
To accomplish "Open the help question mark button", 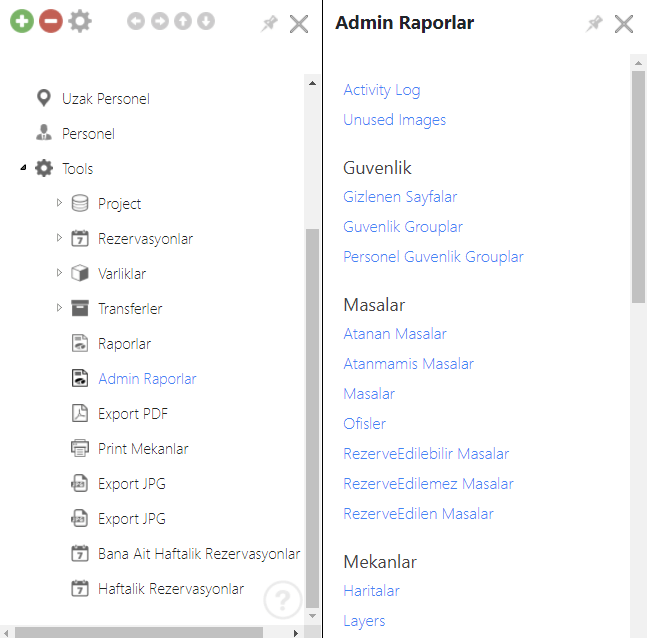I will pos(283,600).
